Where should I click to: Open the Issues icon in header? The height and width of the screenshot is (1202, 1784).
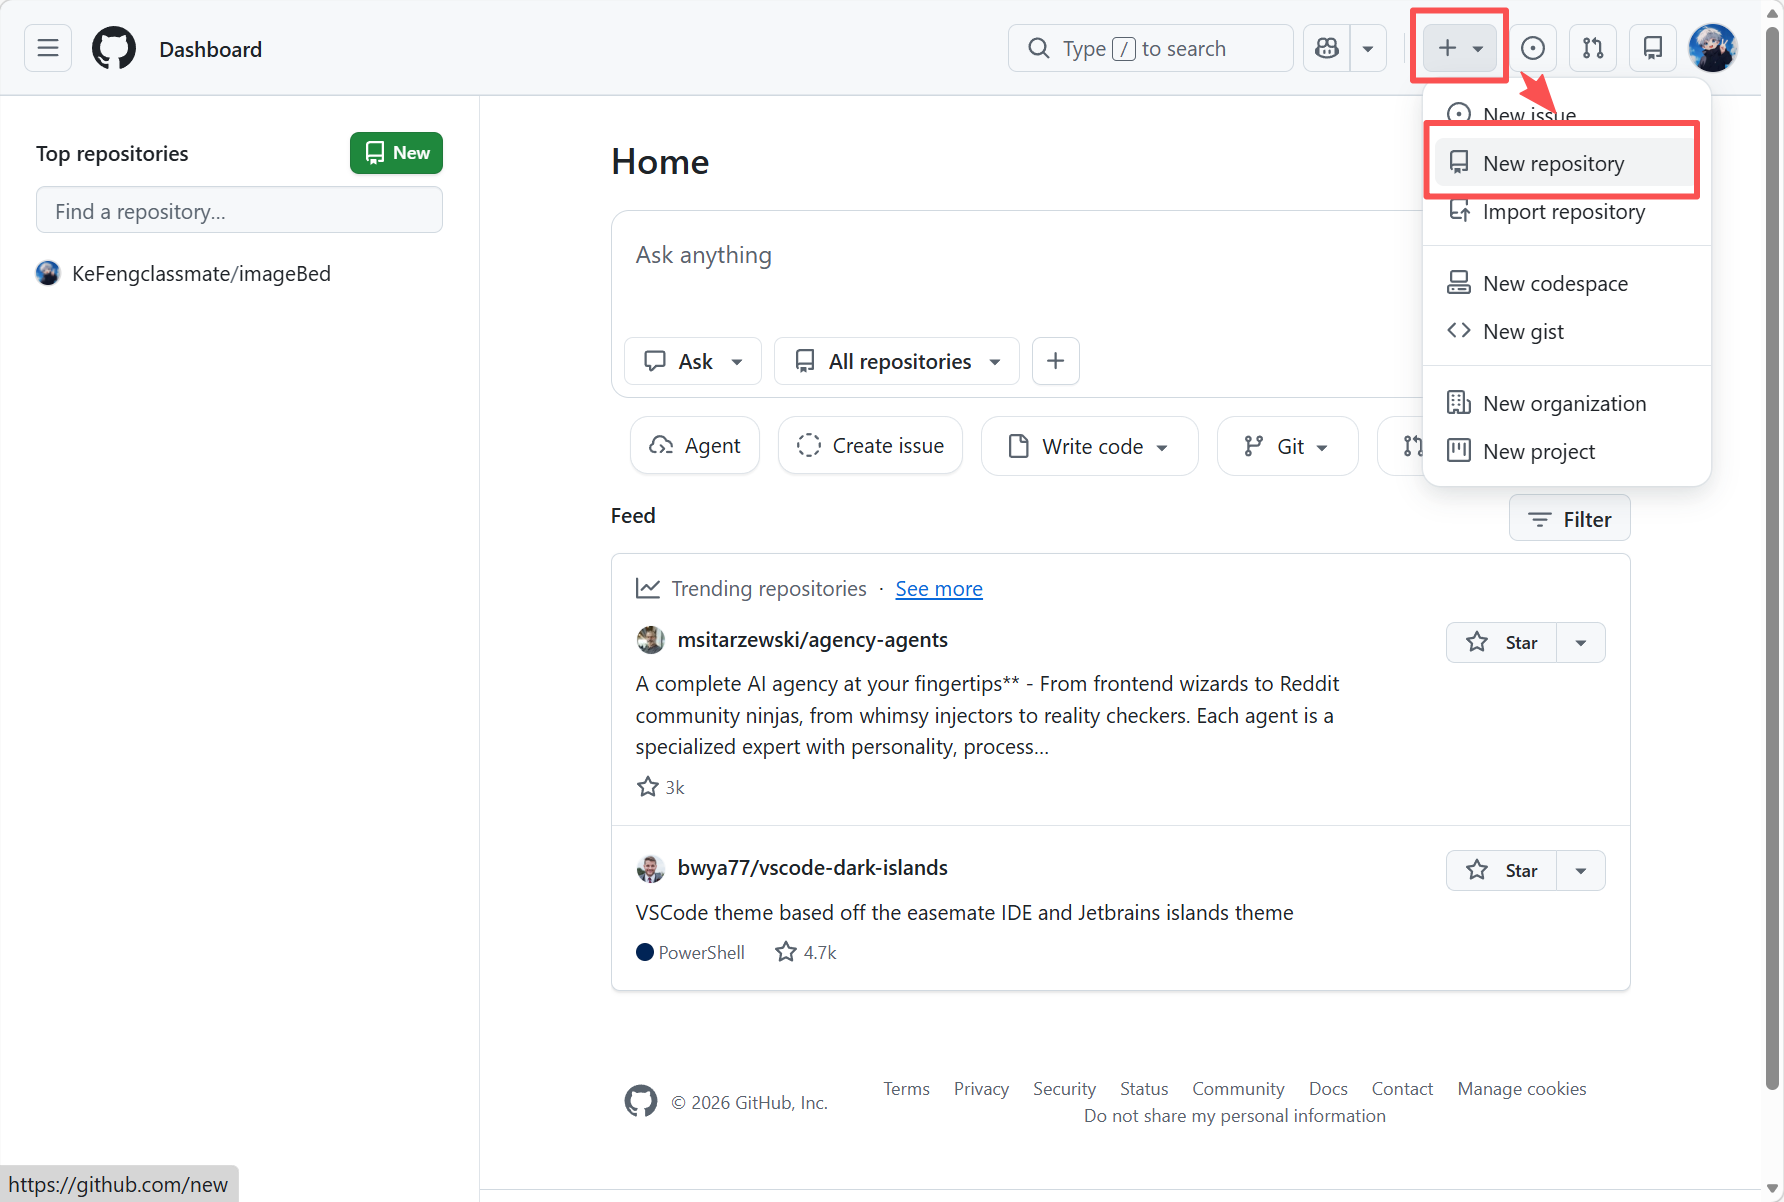[x=1533, y=48]
